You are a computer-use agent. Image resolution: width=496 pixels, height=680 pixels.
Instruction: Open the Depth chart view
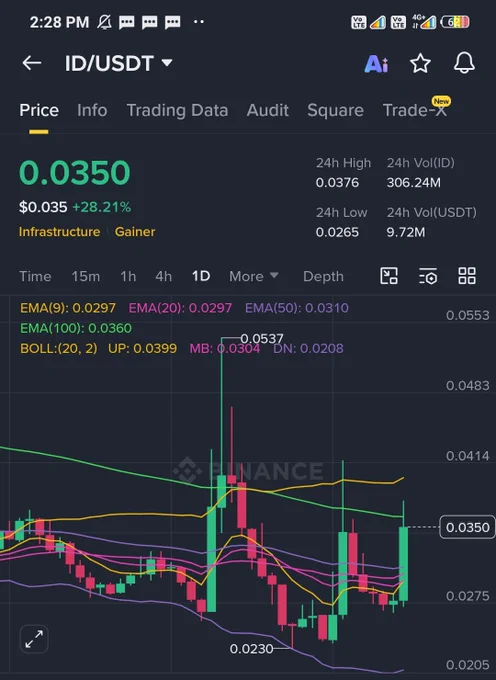pos(323,276)
